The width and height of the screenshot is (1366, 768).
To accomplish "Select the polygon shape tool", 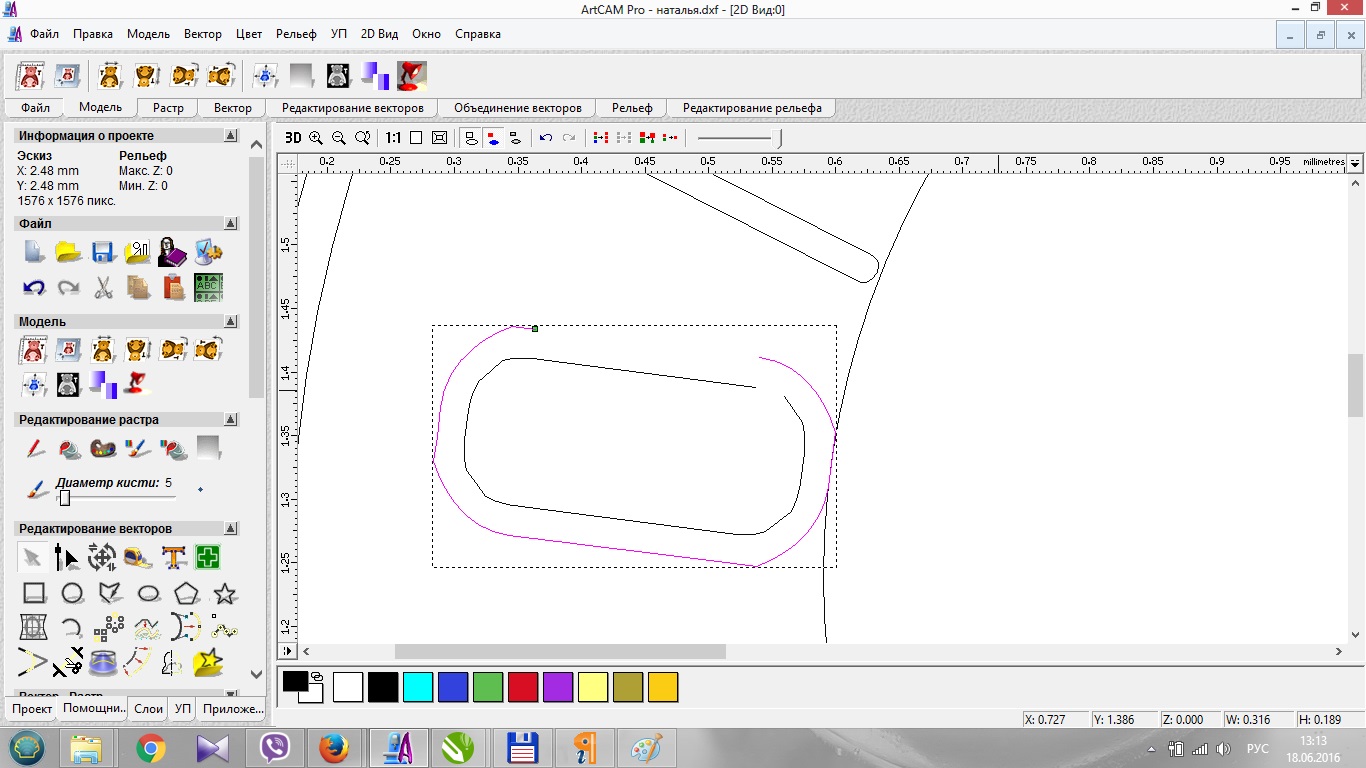I will [x=186, y=593].
